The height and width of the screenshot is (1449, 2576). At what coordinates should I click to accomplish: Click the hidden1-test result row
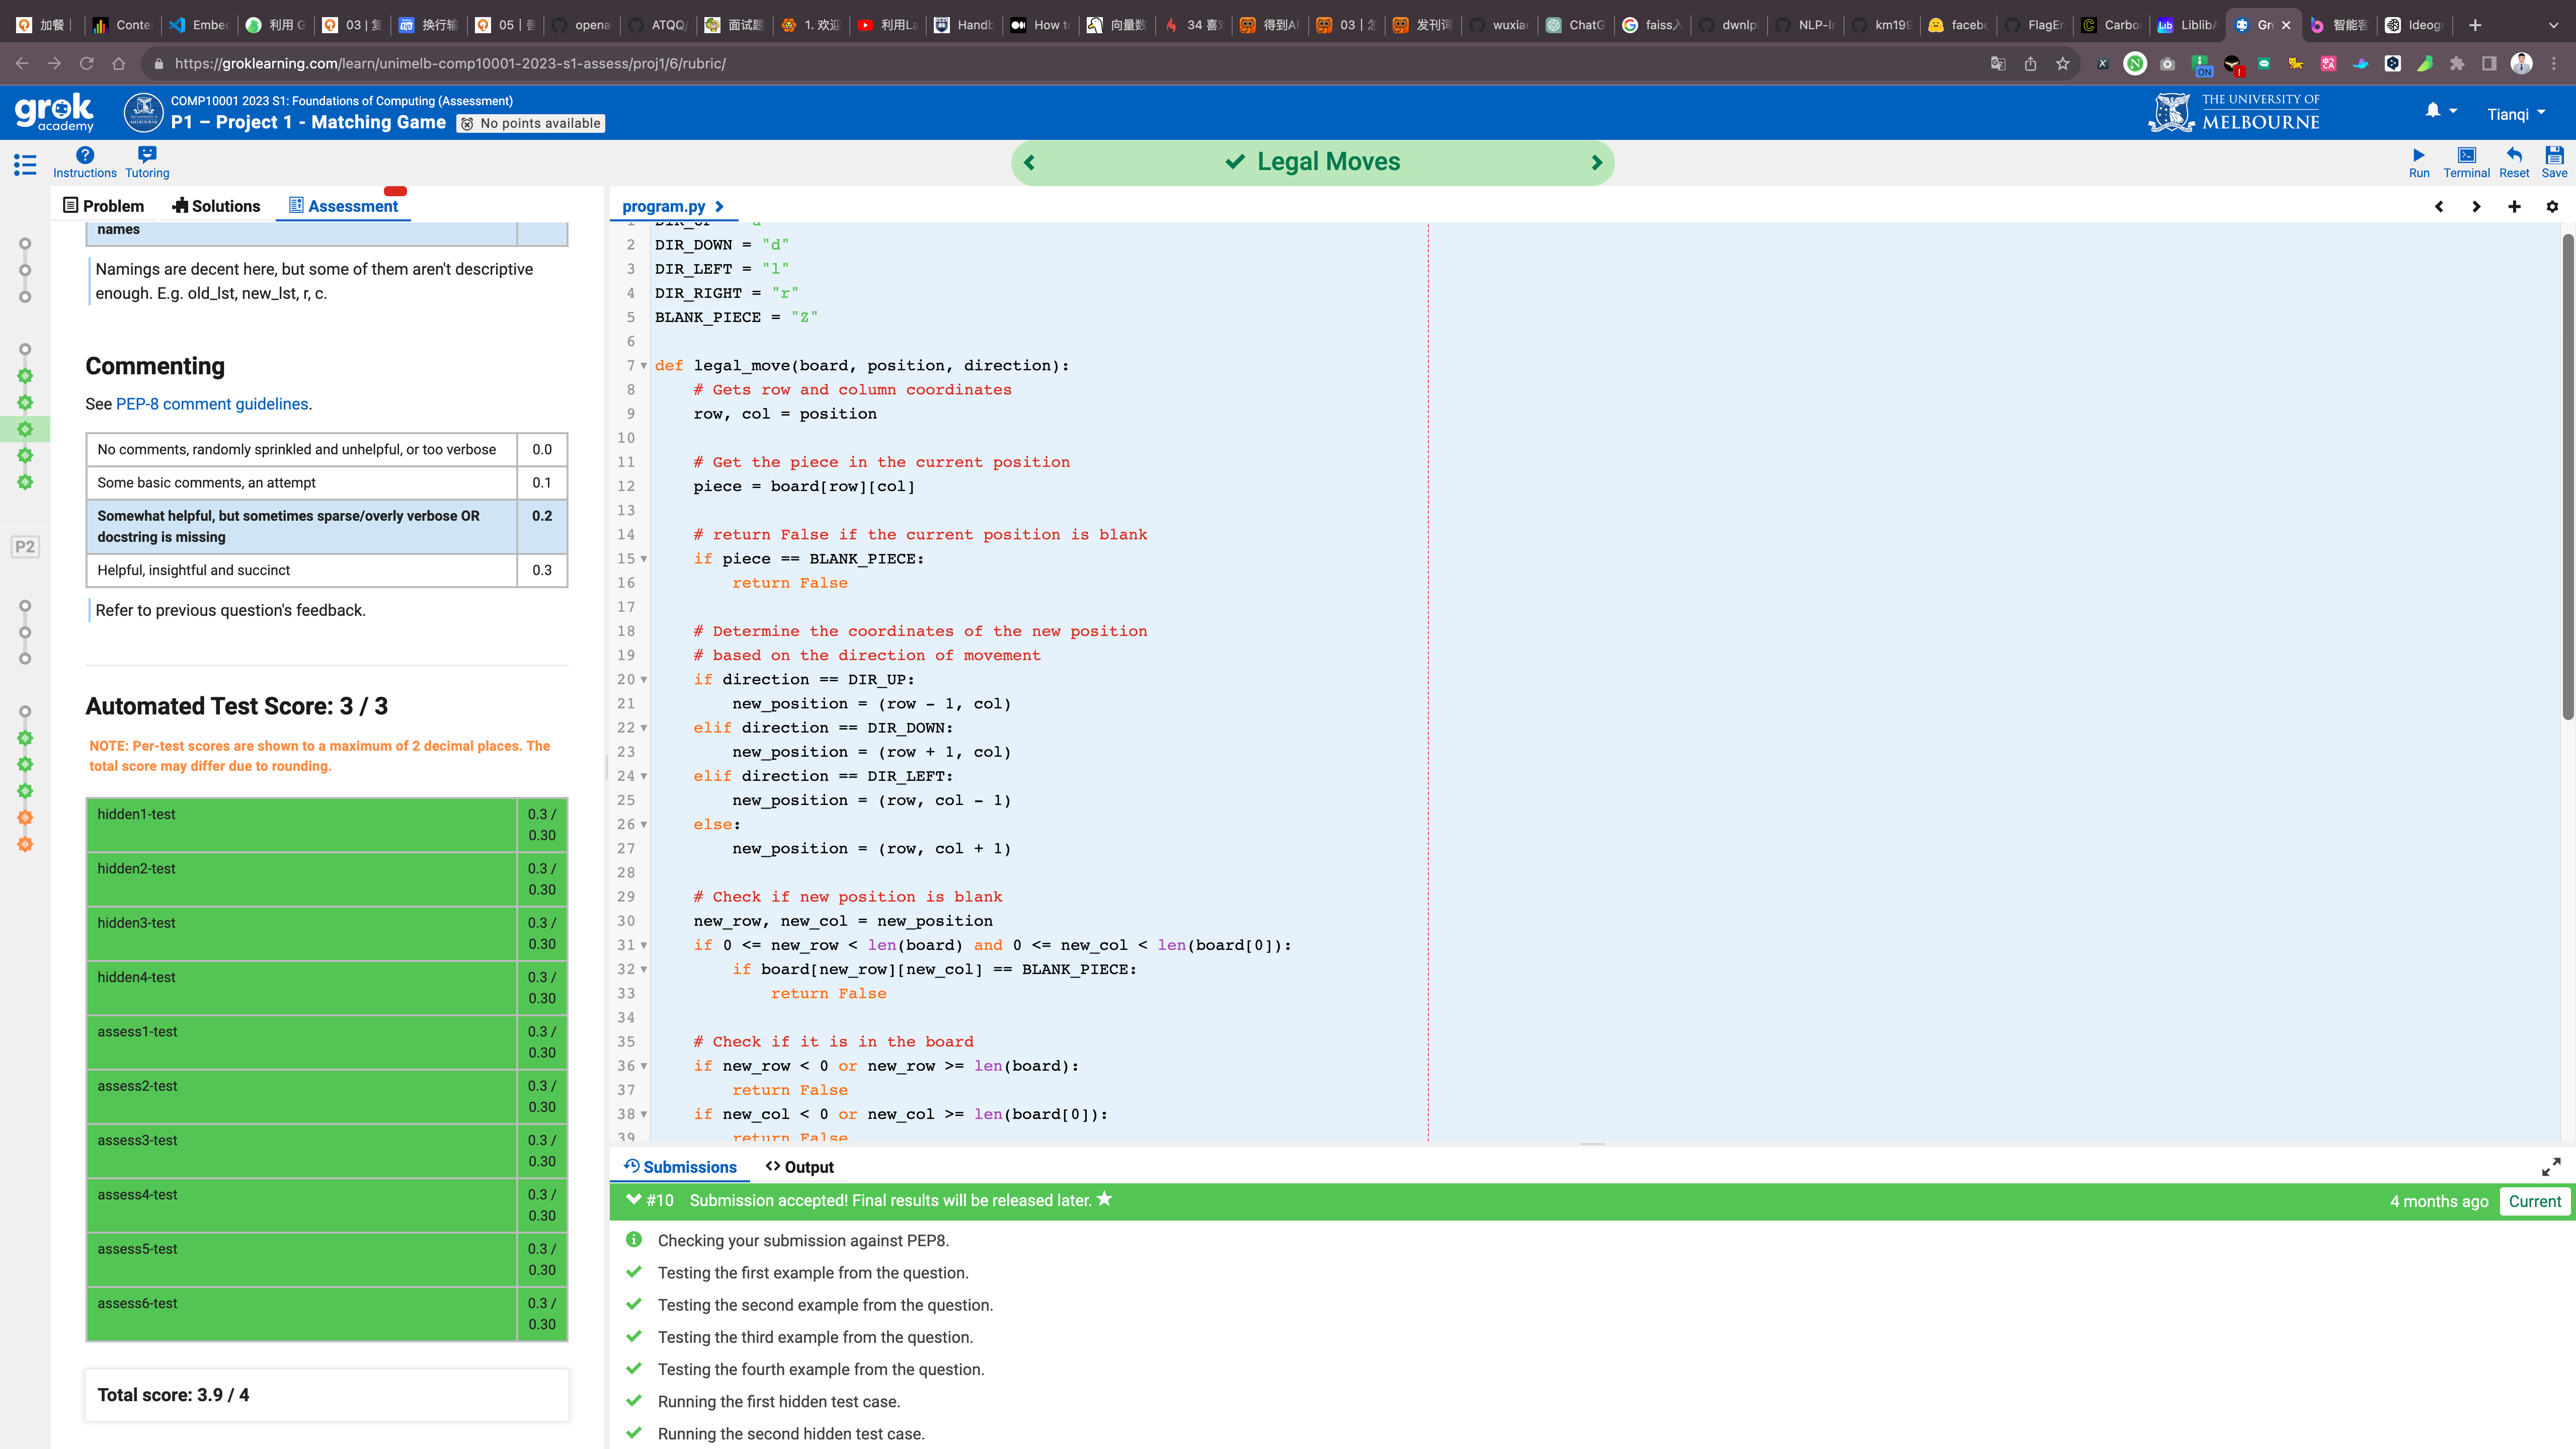tap(327, 825)
